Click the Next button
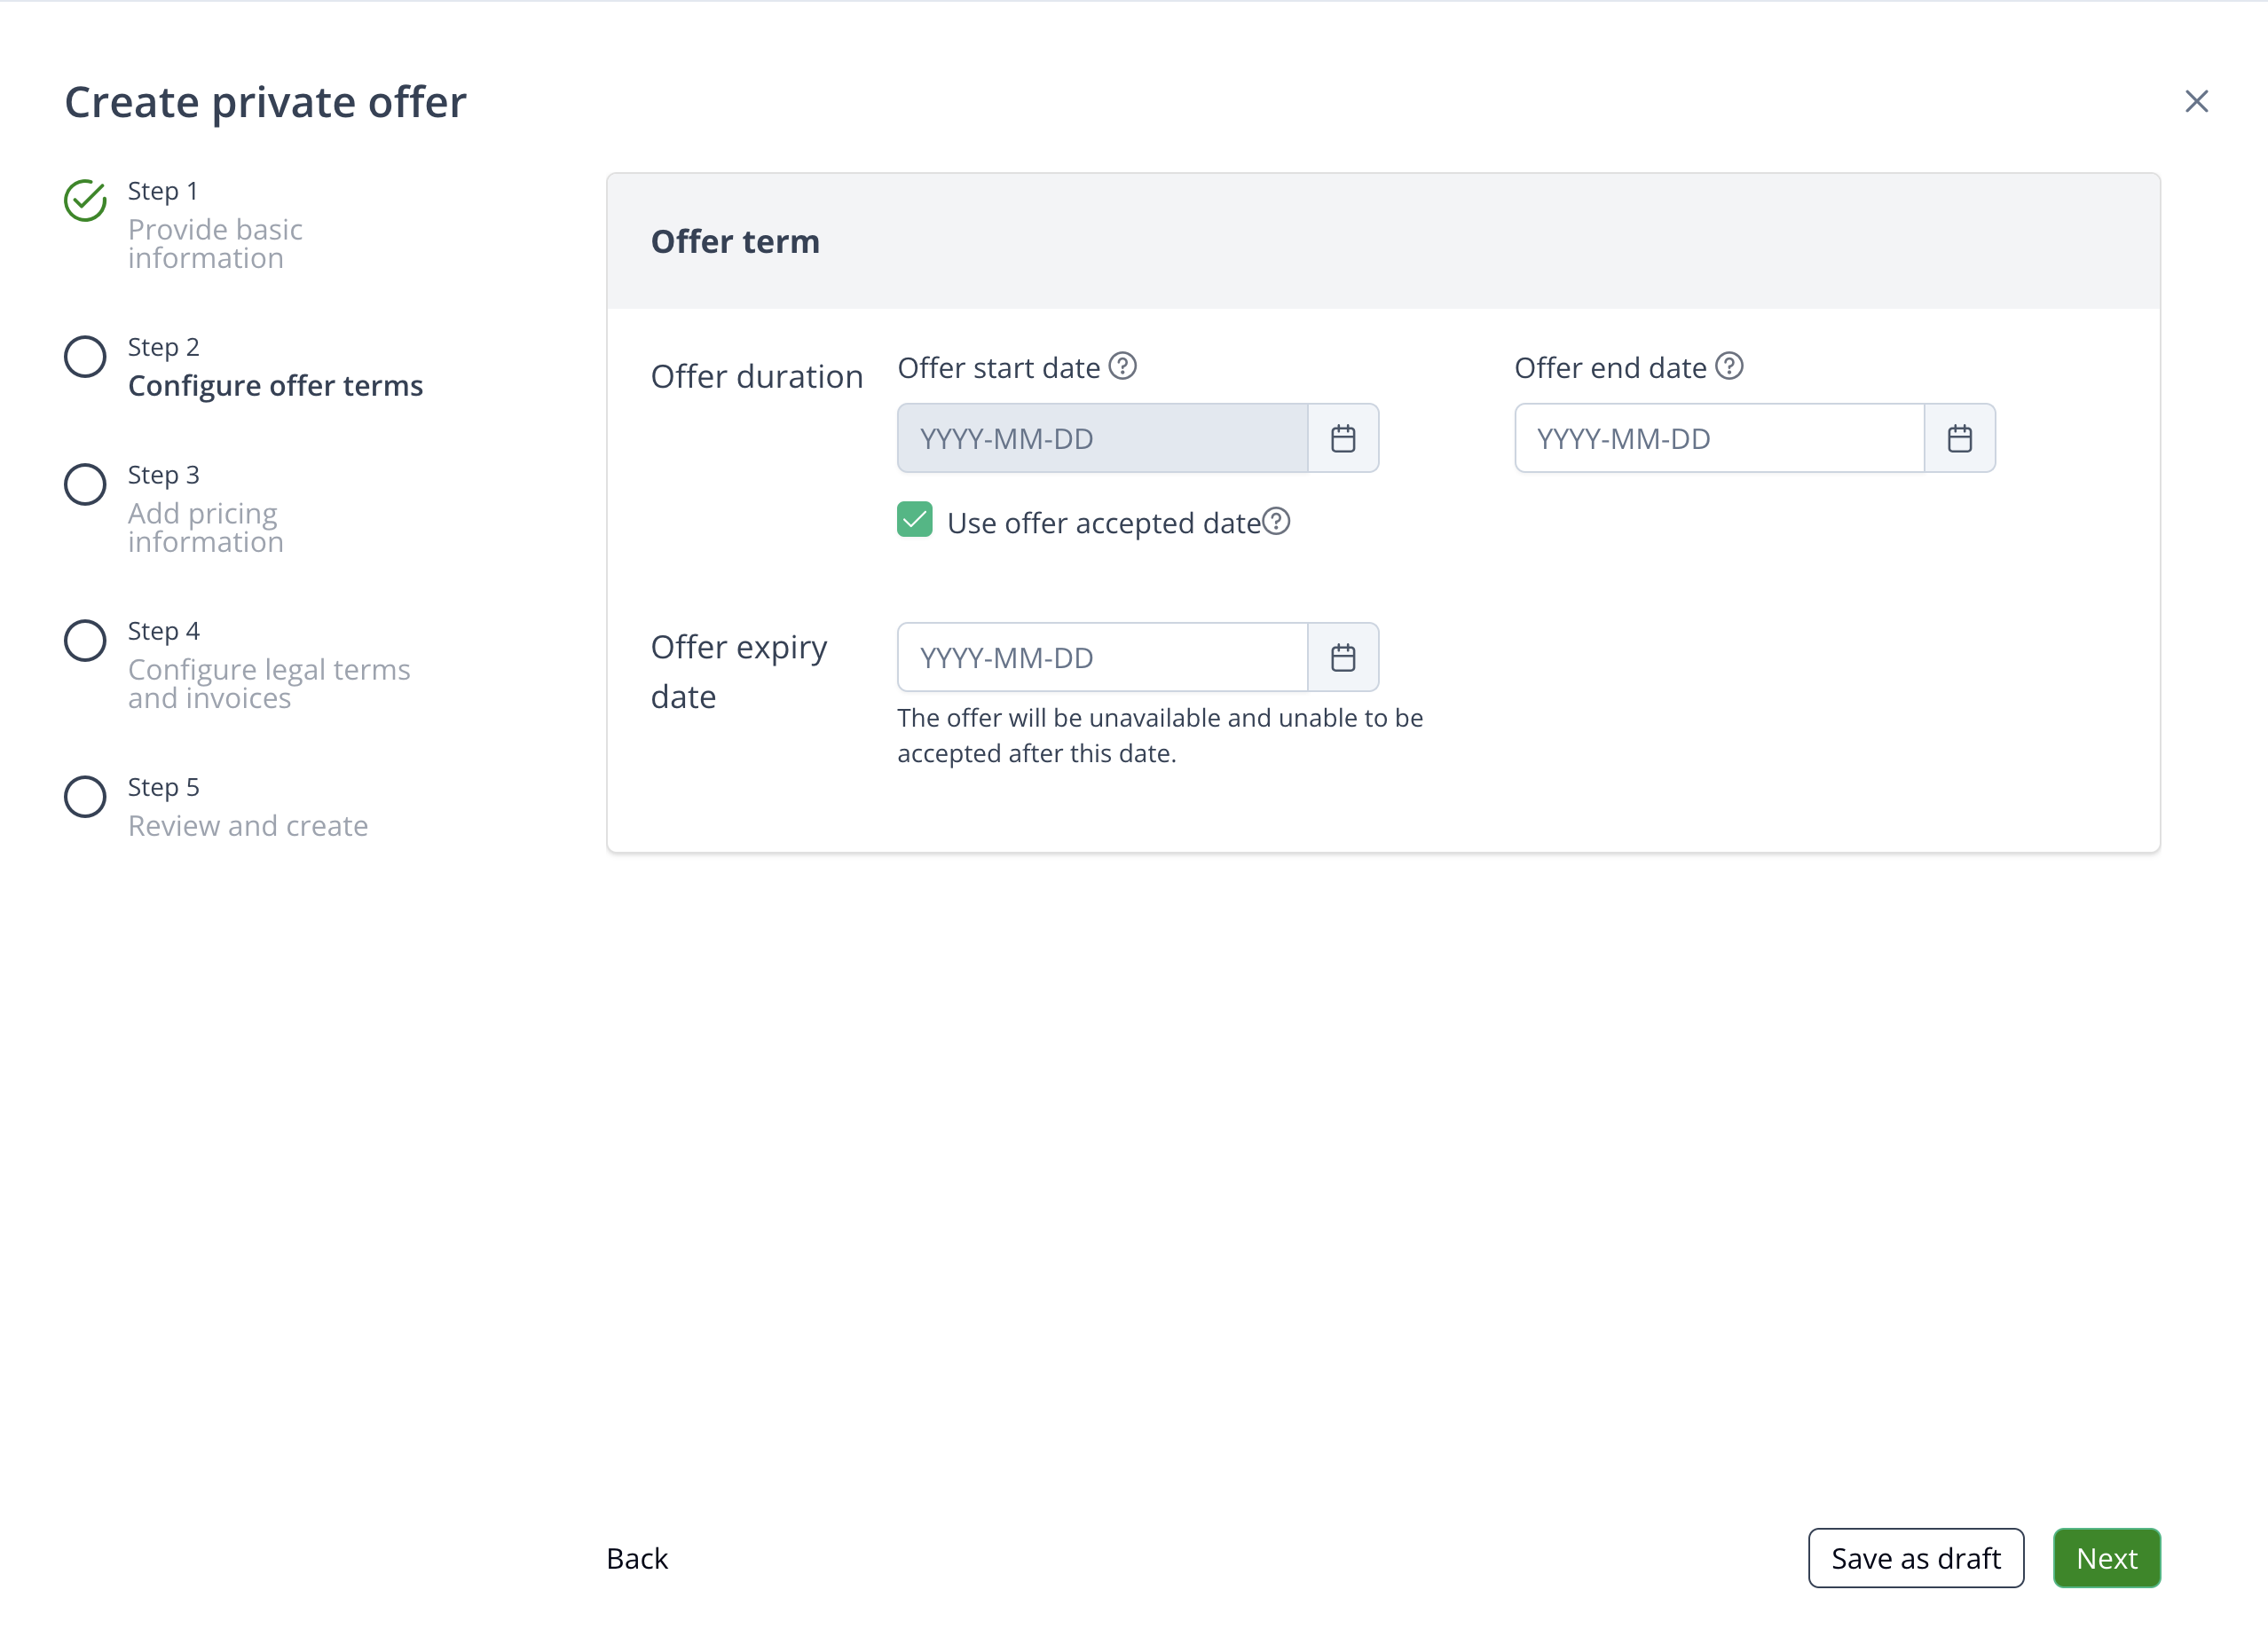Screen dimensions: 2268x1645 pyautogui.click(x=2106, y=1557)
